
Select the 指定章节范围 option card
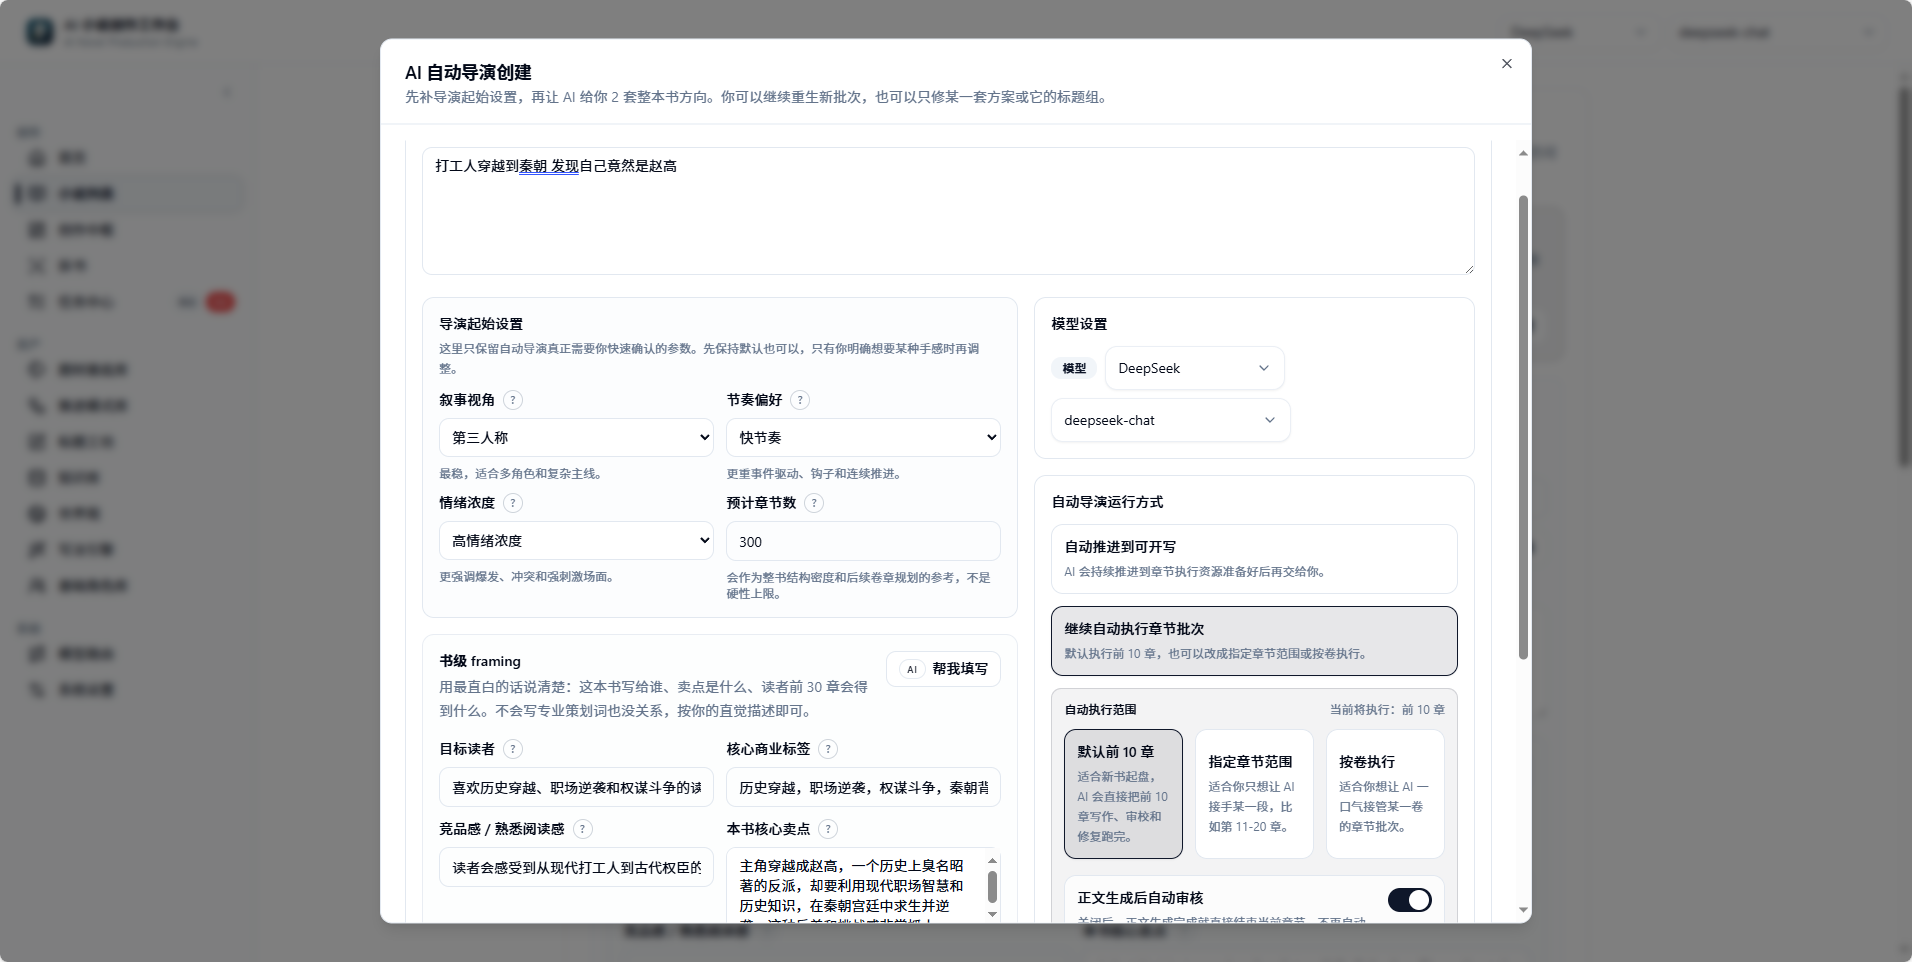pyautogui.click(x=1254, y=794)
